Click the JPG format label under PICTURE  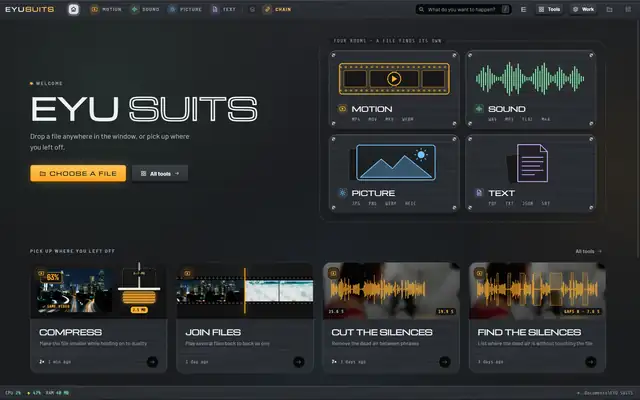coord(356,203)
